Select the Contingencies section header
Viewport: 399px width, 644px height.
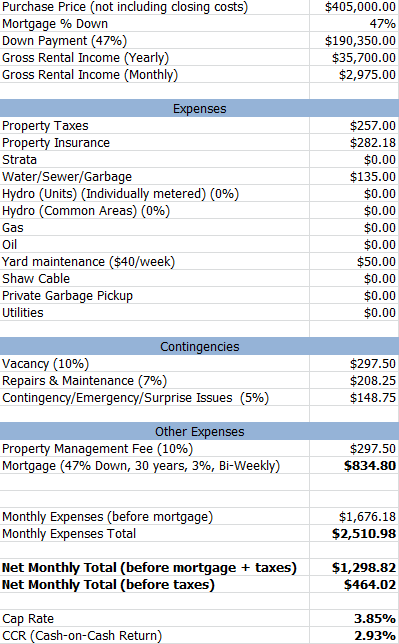click(199, 347)
